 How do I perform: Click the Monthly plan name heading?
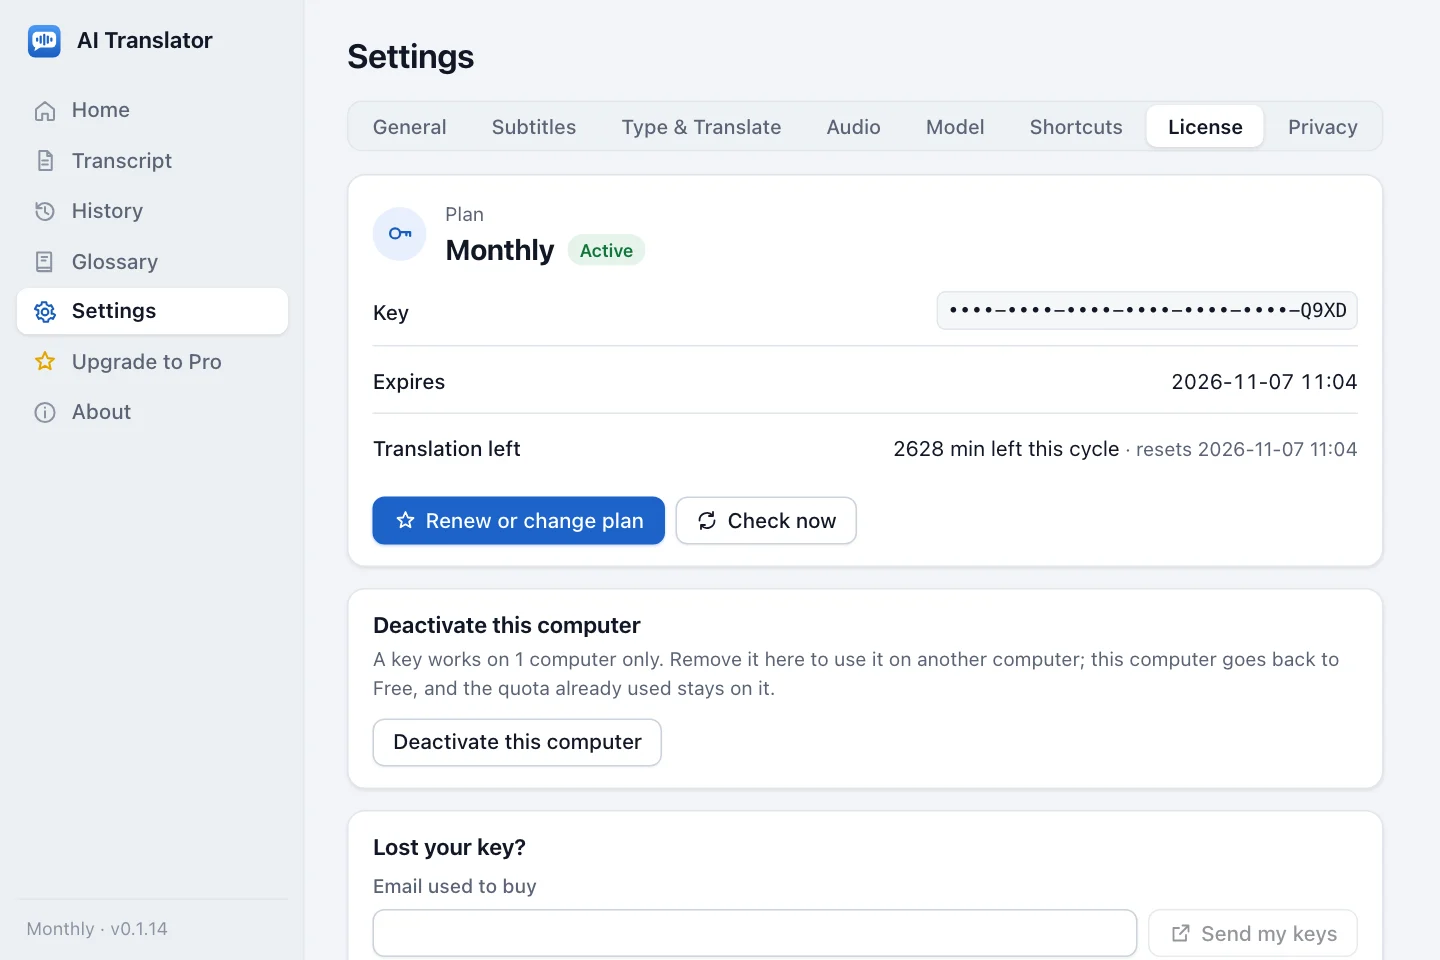499,250
